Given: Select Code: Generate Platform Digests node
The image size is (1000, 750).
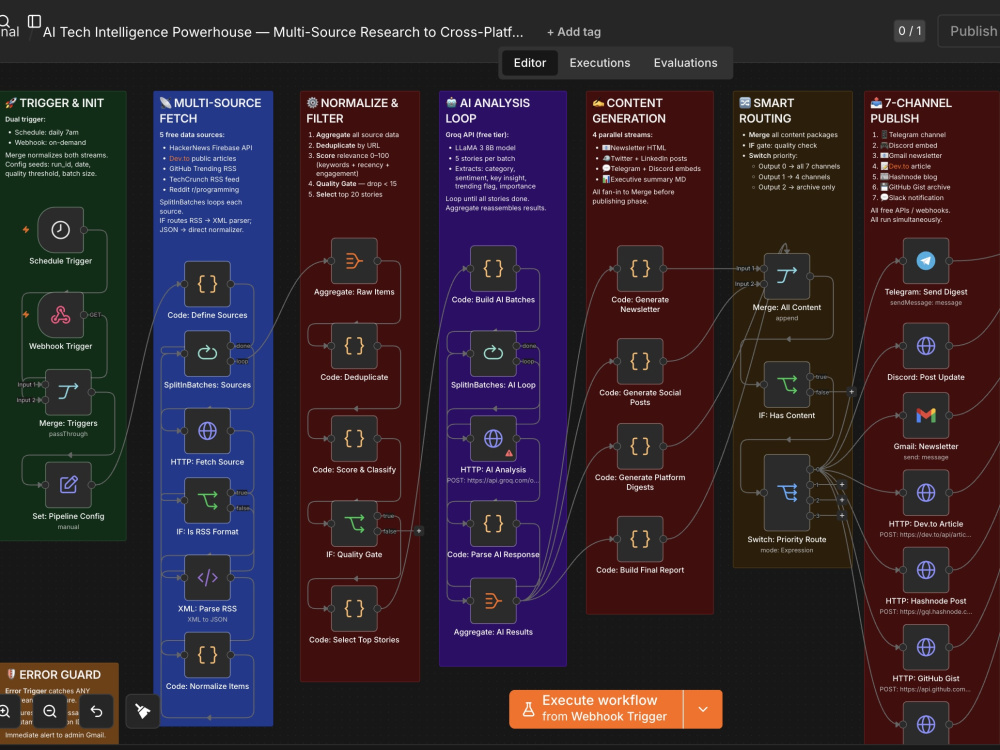Looking at the screenshot, I should point(640,446).
